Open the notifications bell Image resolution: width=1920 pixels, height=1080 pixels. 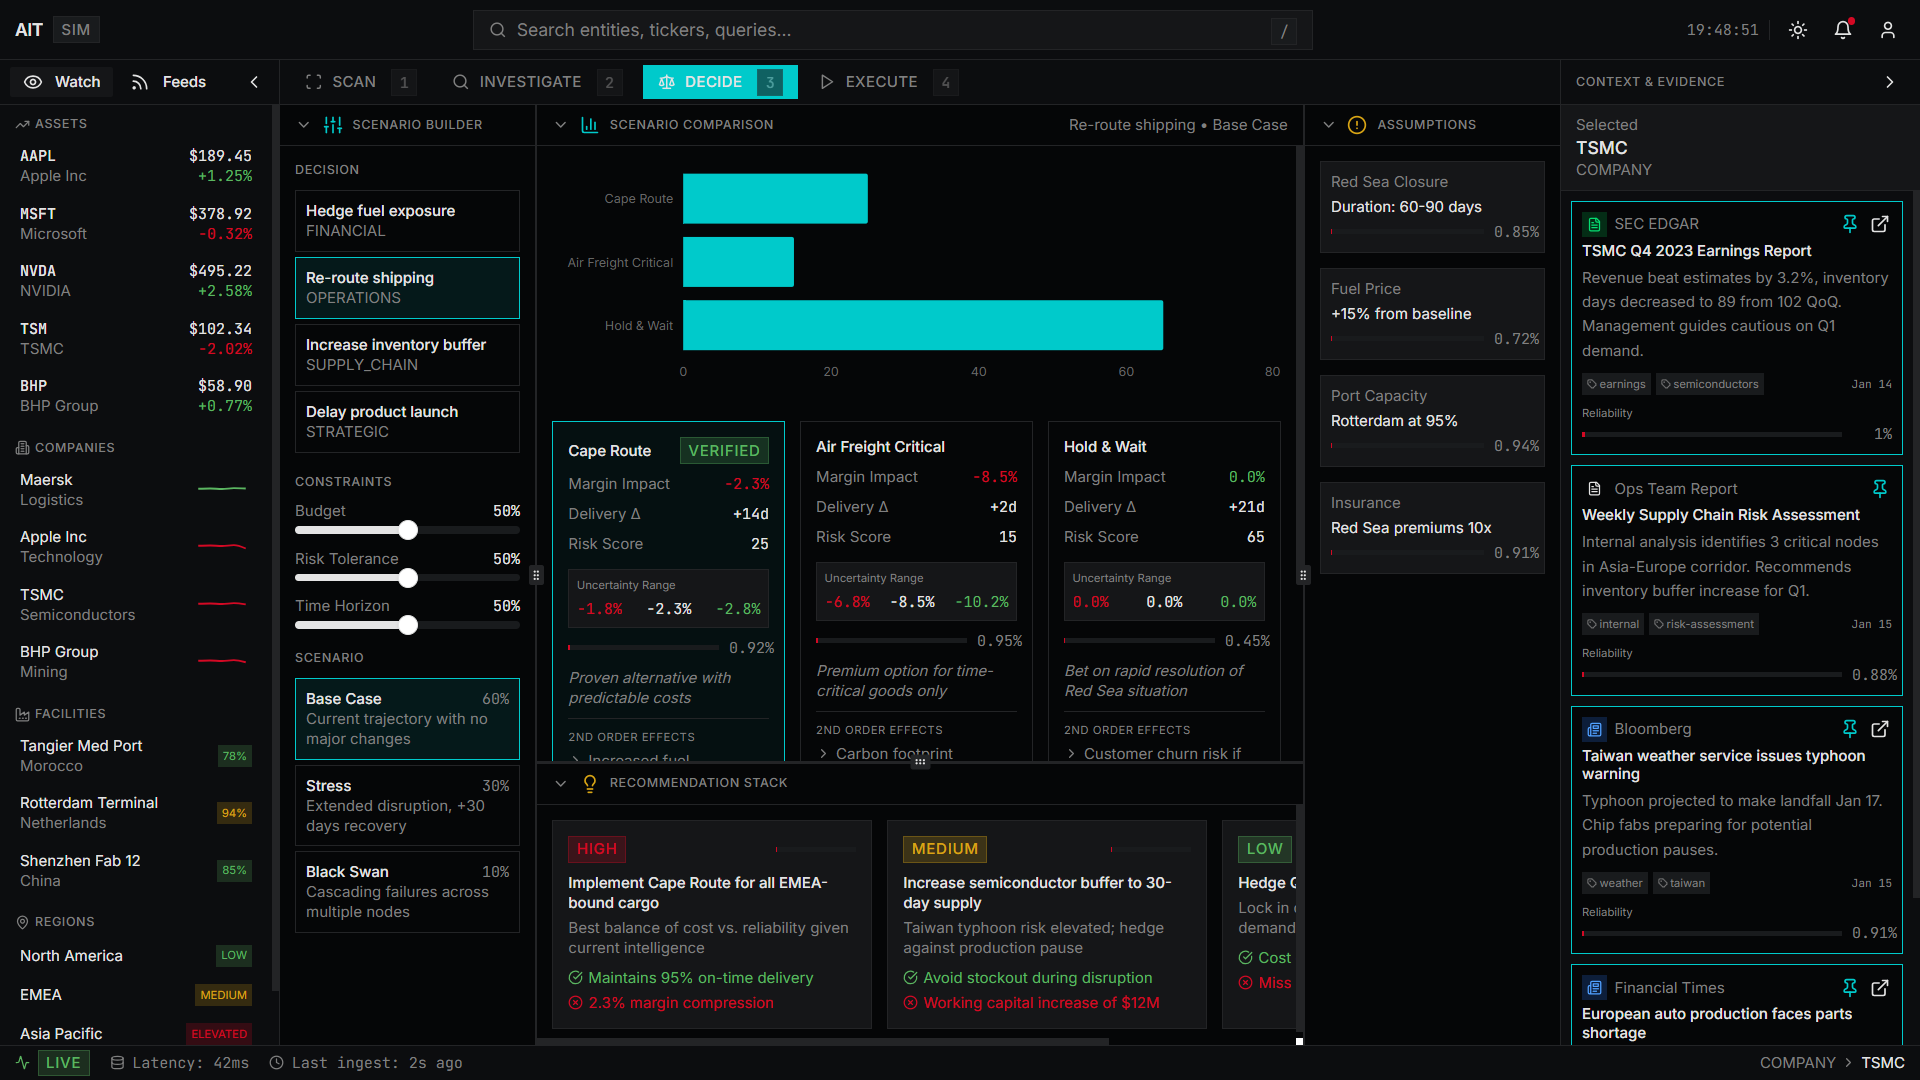pyautogui.click(x=1843, y=30)
